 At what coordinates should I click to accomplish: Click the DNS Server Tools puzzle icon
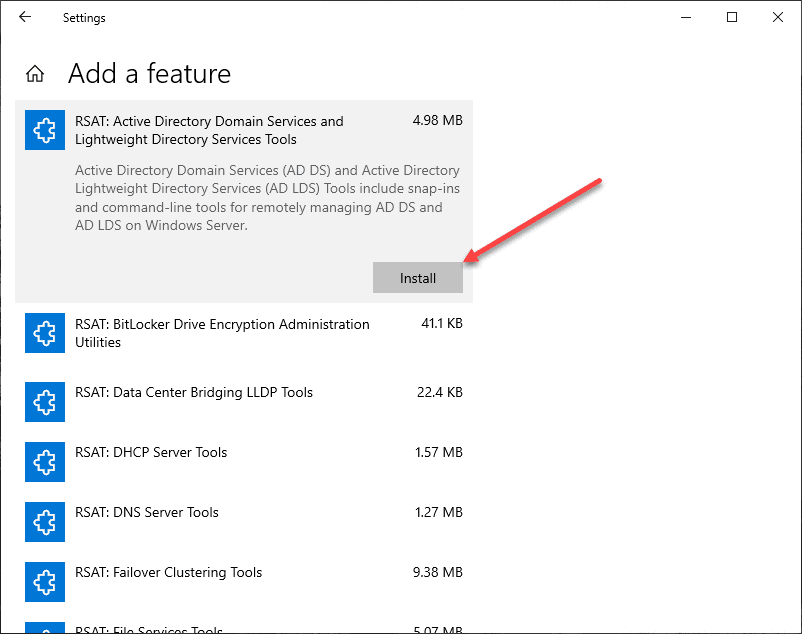(44, 522)
